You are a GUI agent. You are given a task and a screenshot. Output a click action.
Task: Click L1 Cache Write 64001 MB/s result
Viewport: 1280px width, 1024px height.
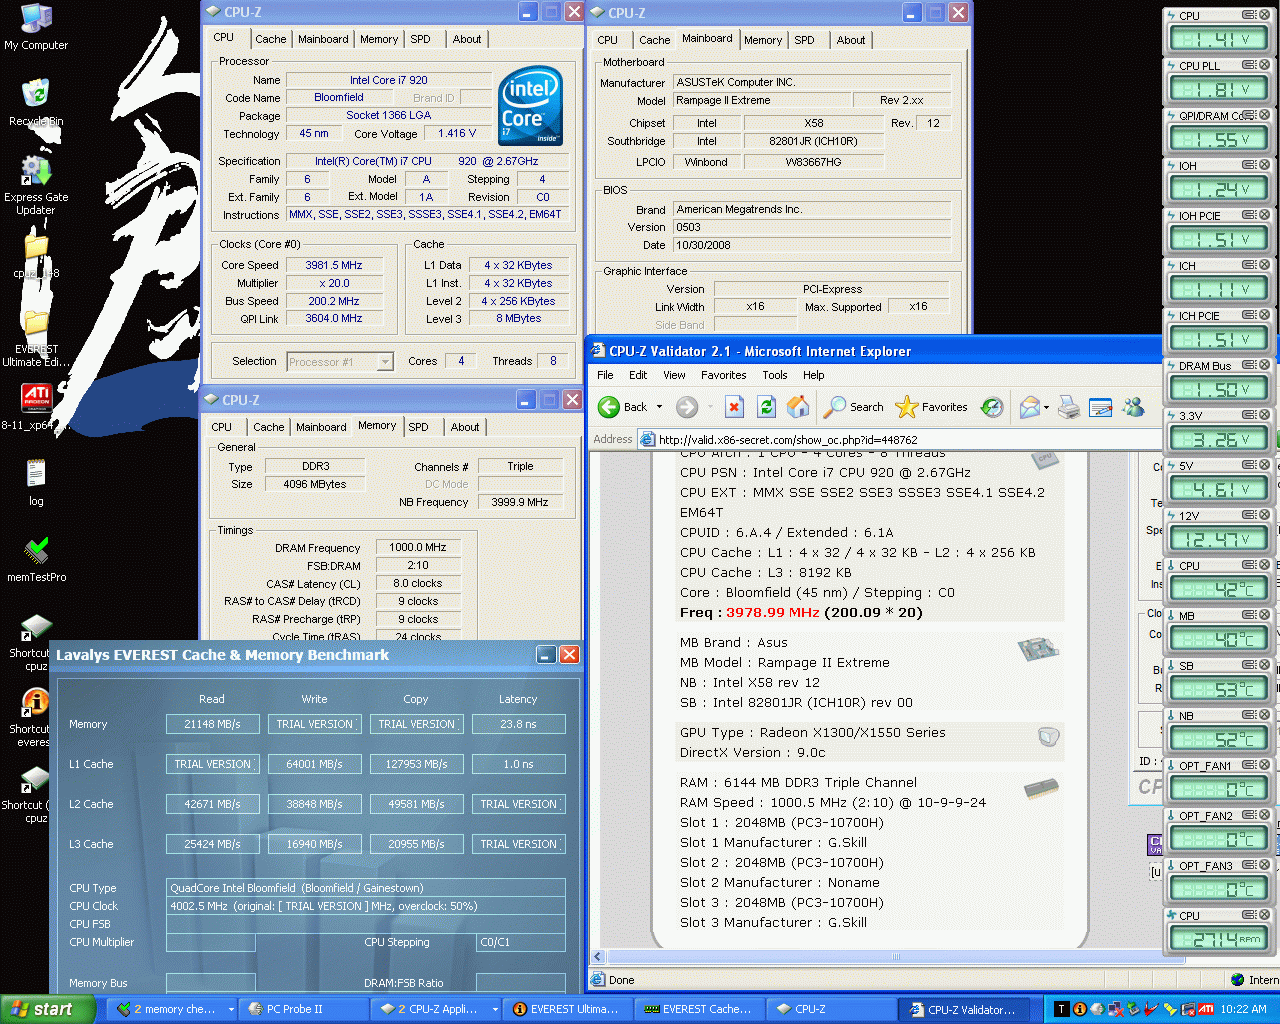[x=314, y=764]
